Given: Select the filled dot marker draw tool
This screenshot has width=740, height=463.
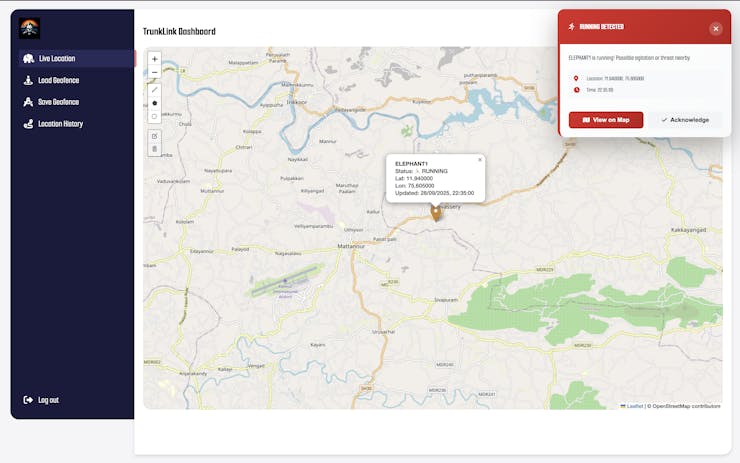Looking at the screenshot, I should pyautogui.click(x=154, y=103).
